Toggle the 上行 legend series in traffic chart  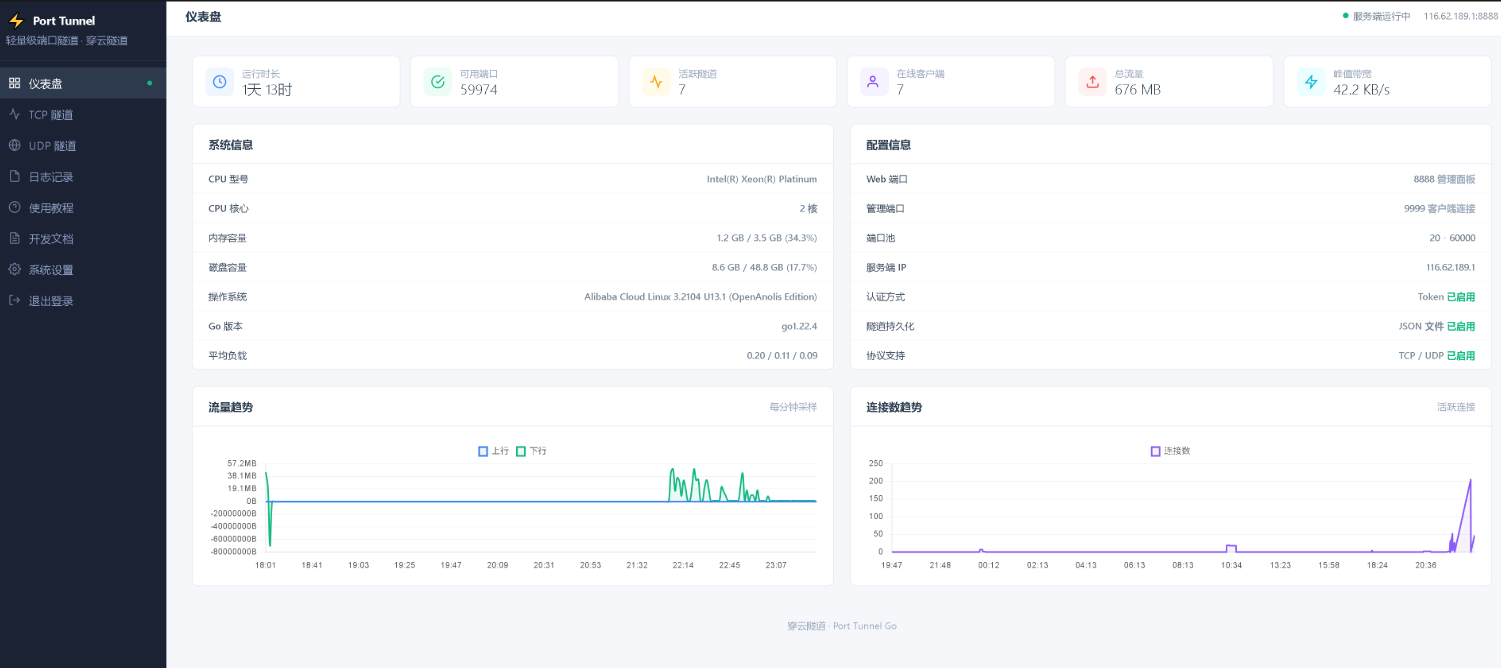click(494, 451)
